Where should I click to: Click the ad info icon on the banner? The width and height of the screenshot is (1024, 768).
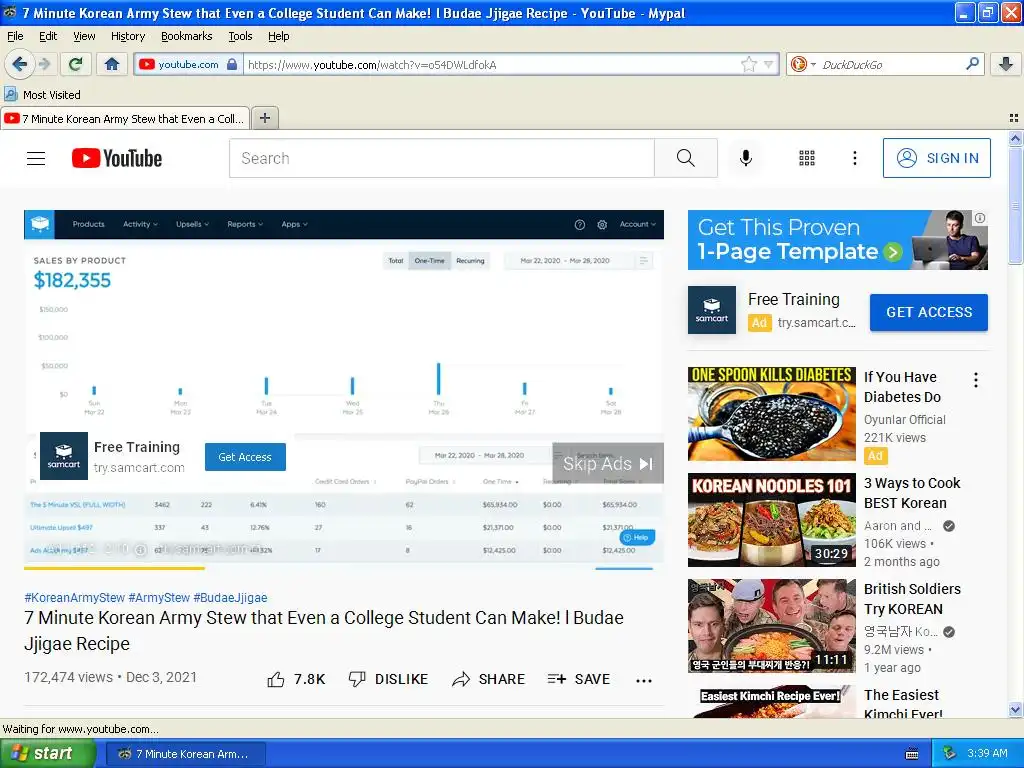point(980,218)
